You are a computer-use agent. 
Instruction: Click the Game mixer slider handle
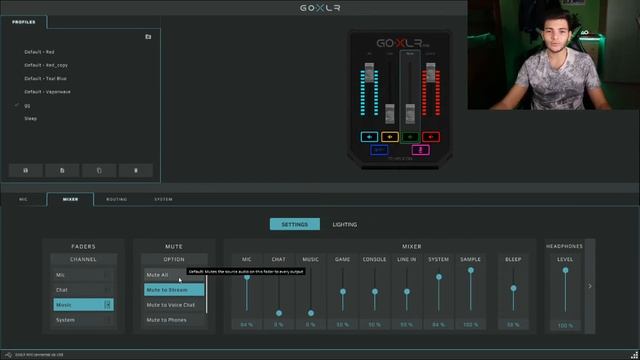pyautogui.click(x=343, y=291)
